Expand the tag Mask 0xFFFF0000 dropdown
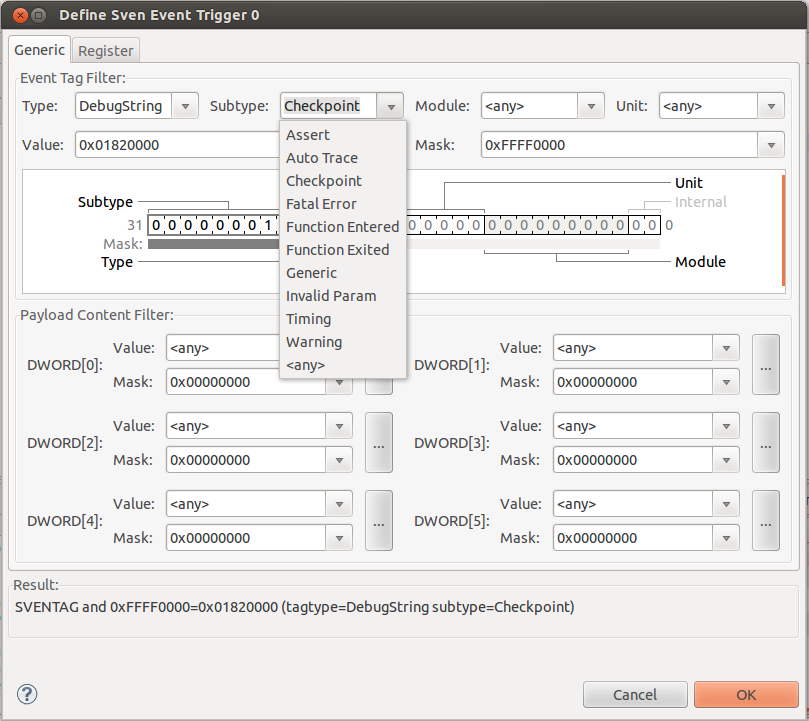 [770, 145]
